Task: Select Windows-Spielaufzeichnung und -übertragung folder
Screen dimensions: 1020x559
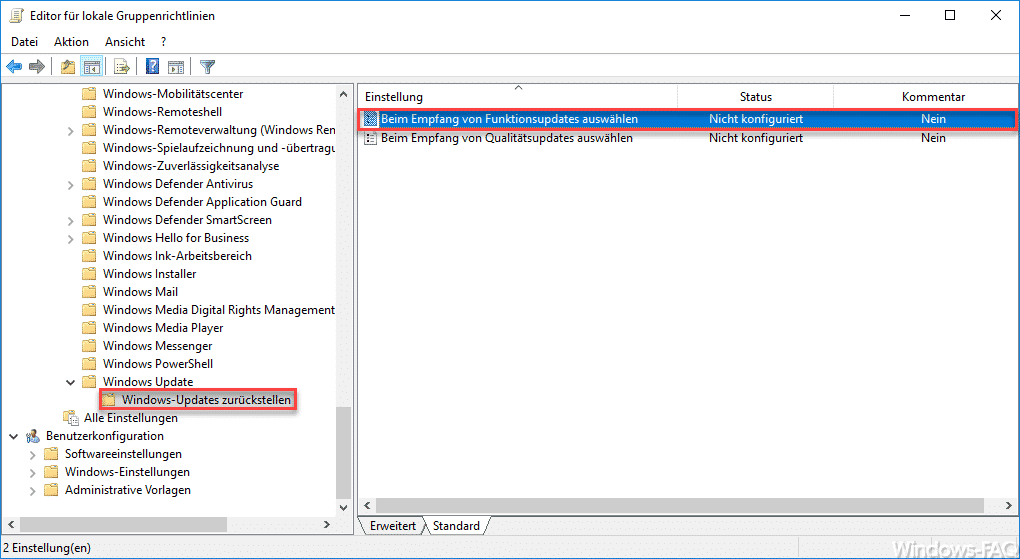Action: click(x=219, y=148)
